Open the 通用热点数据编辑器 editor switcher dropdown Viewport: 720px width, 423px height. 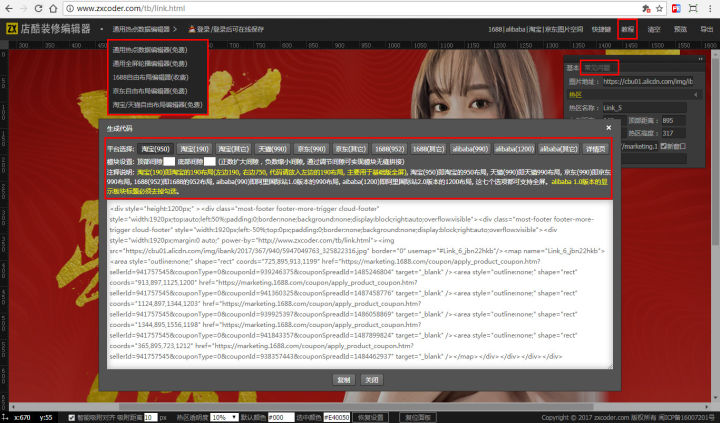click(x=144, y=29)
